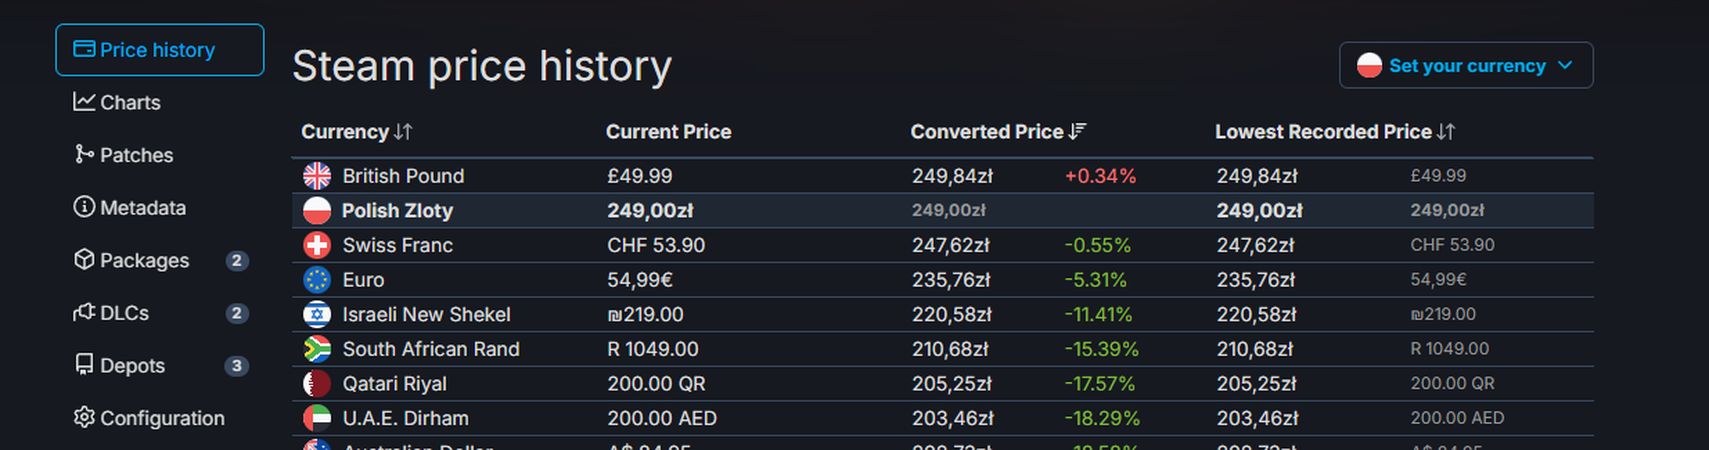Open the Set your currency dropdown
This screenshot has width=1709, height=450.
(1465, 66)
